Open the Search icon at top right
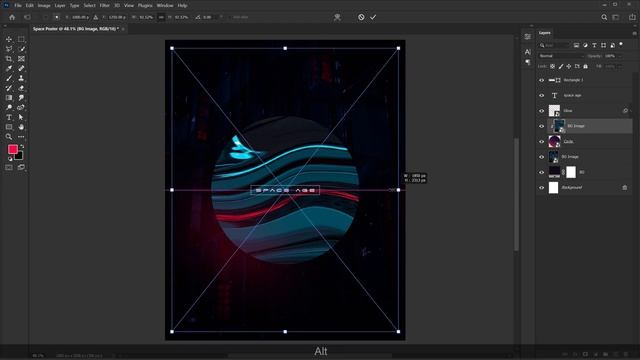The width and height of the screenshot is (640, 360). pos(604,17)
